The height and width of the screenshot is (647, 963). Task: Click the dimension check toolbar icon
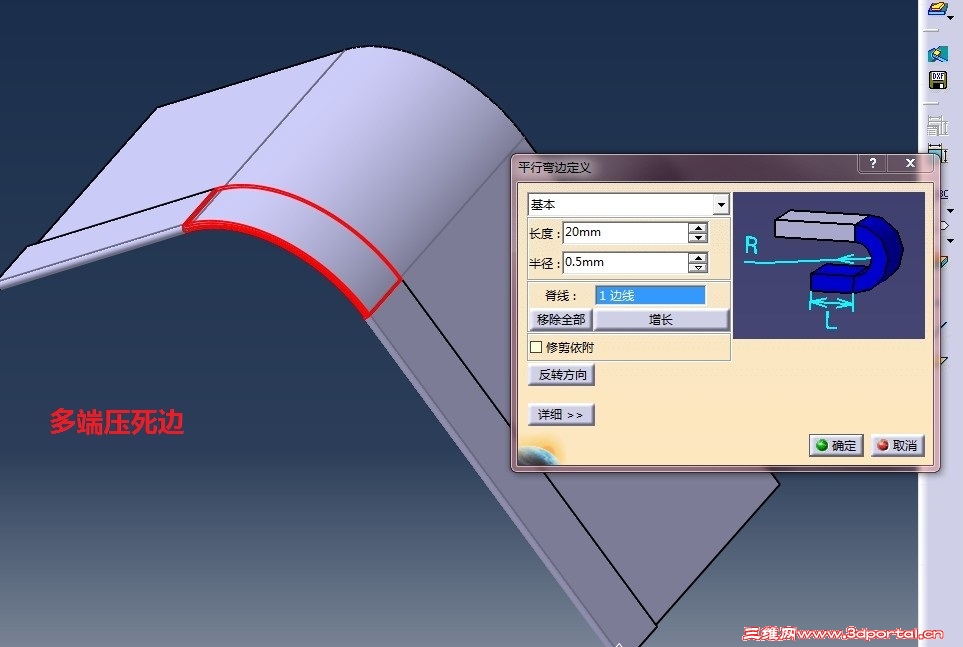936,152
